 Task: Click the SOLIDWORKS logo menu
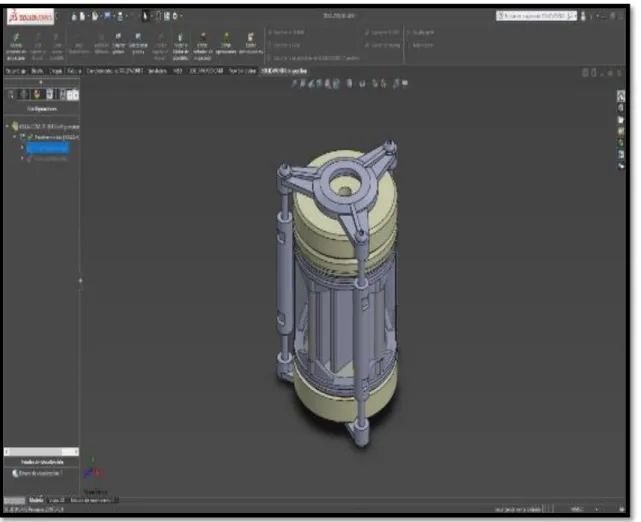31,16
